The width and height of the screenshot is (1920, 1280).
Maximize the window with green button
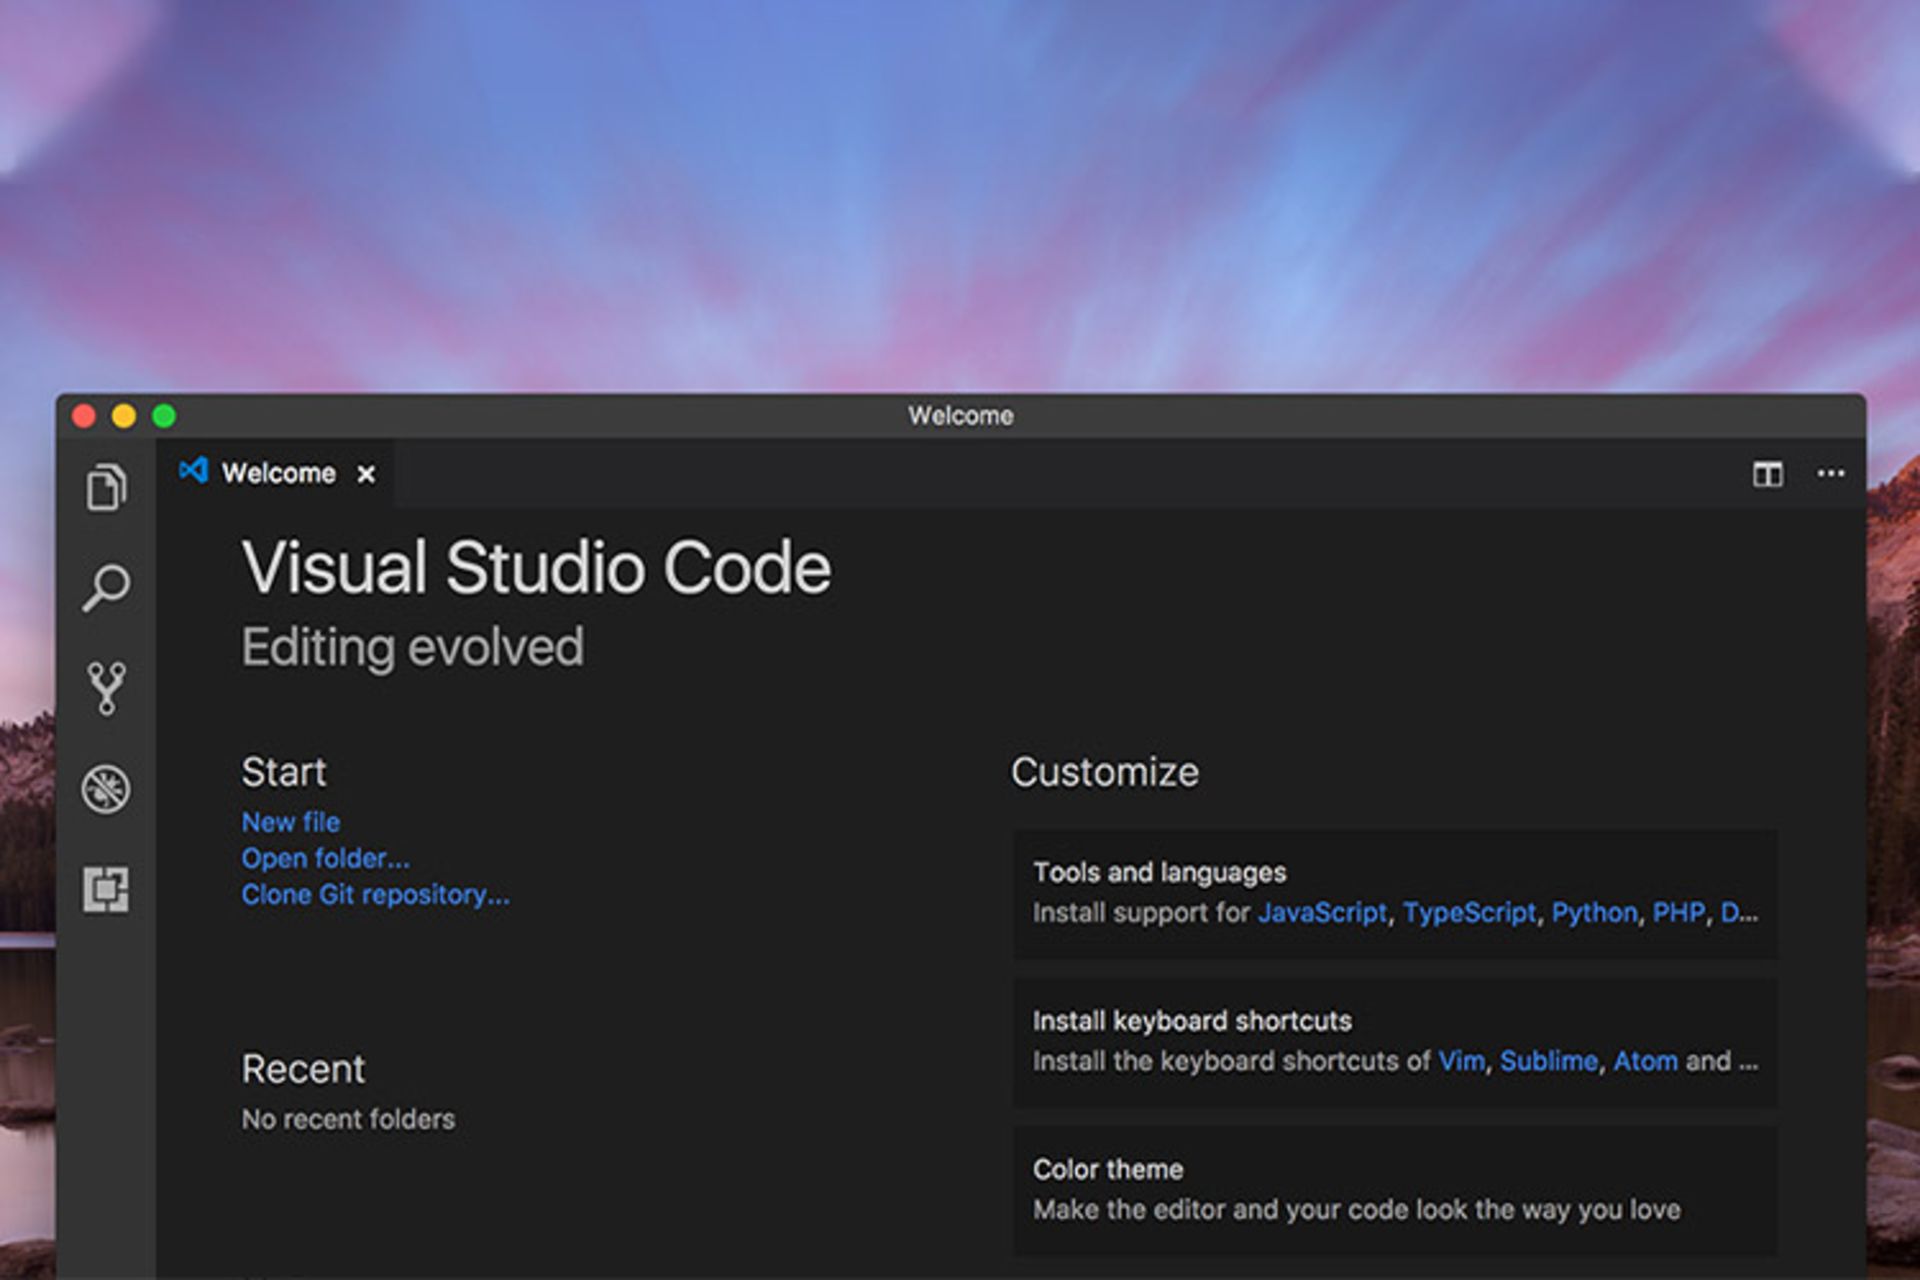(x=164, y=416)
